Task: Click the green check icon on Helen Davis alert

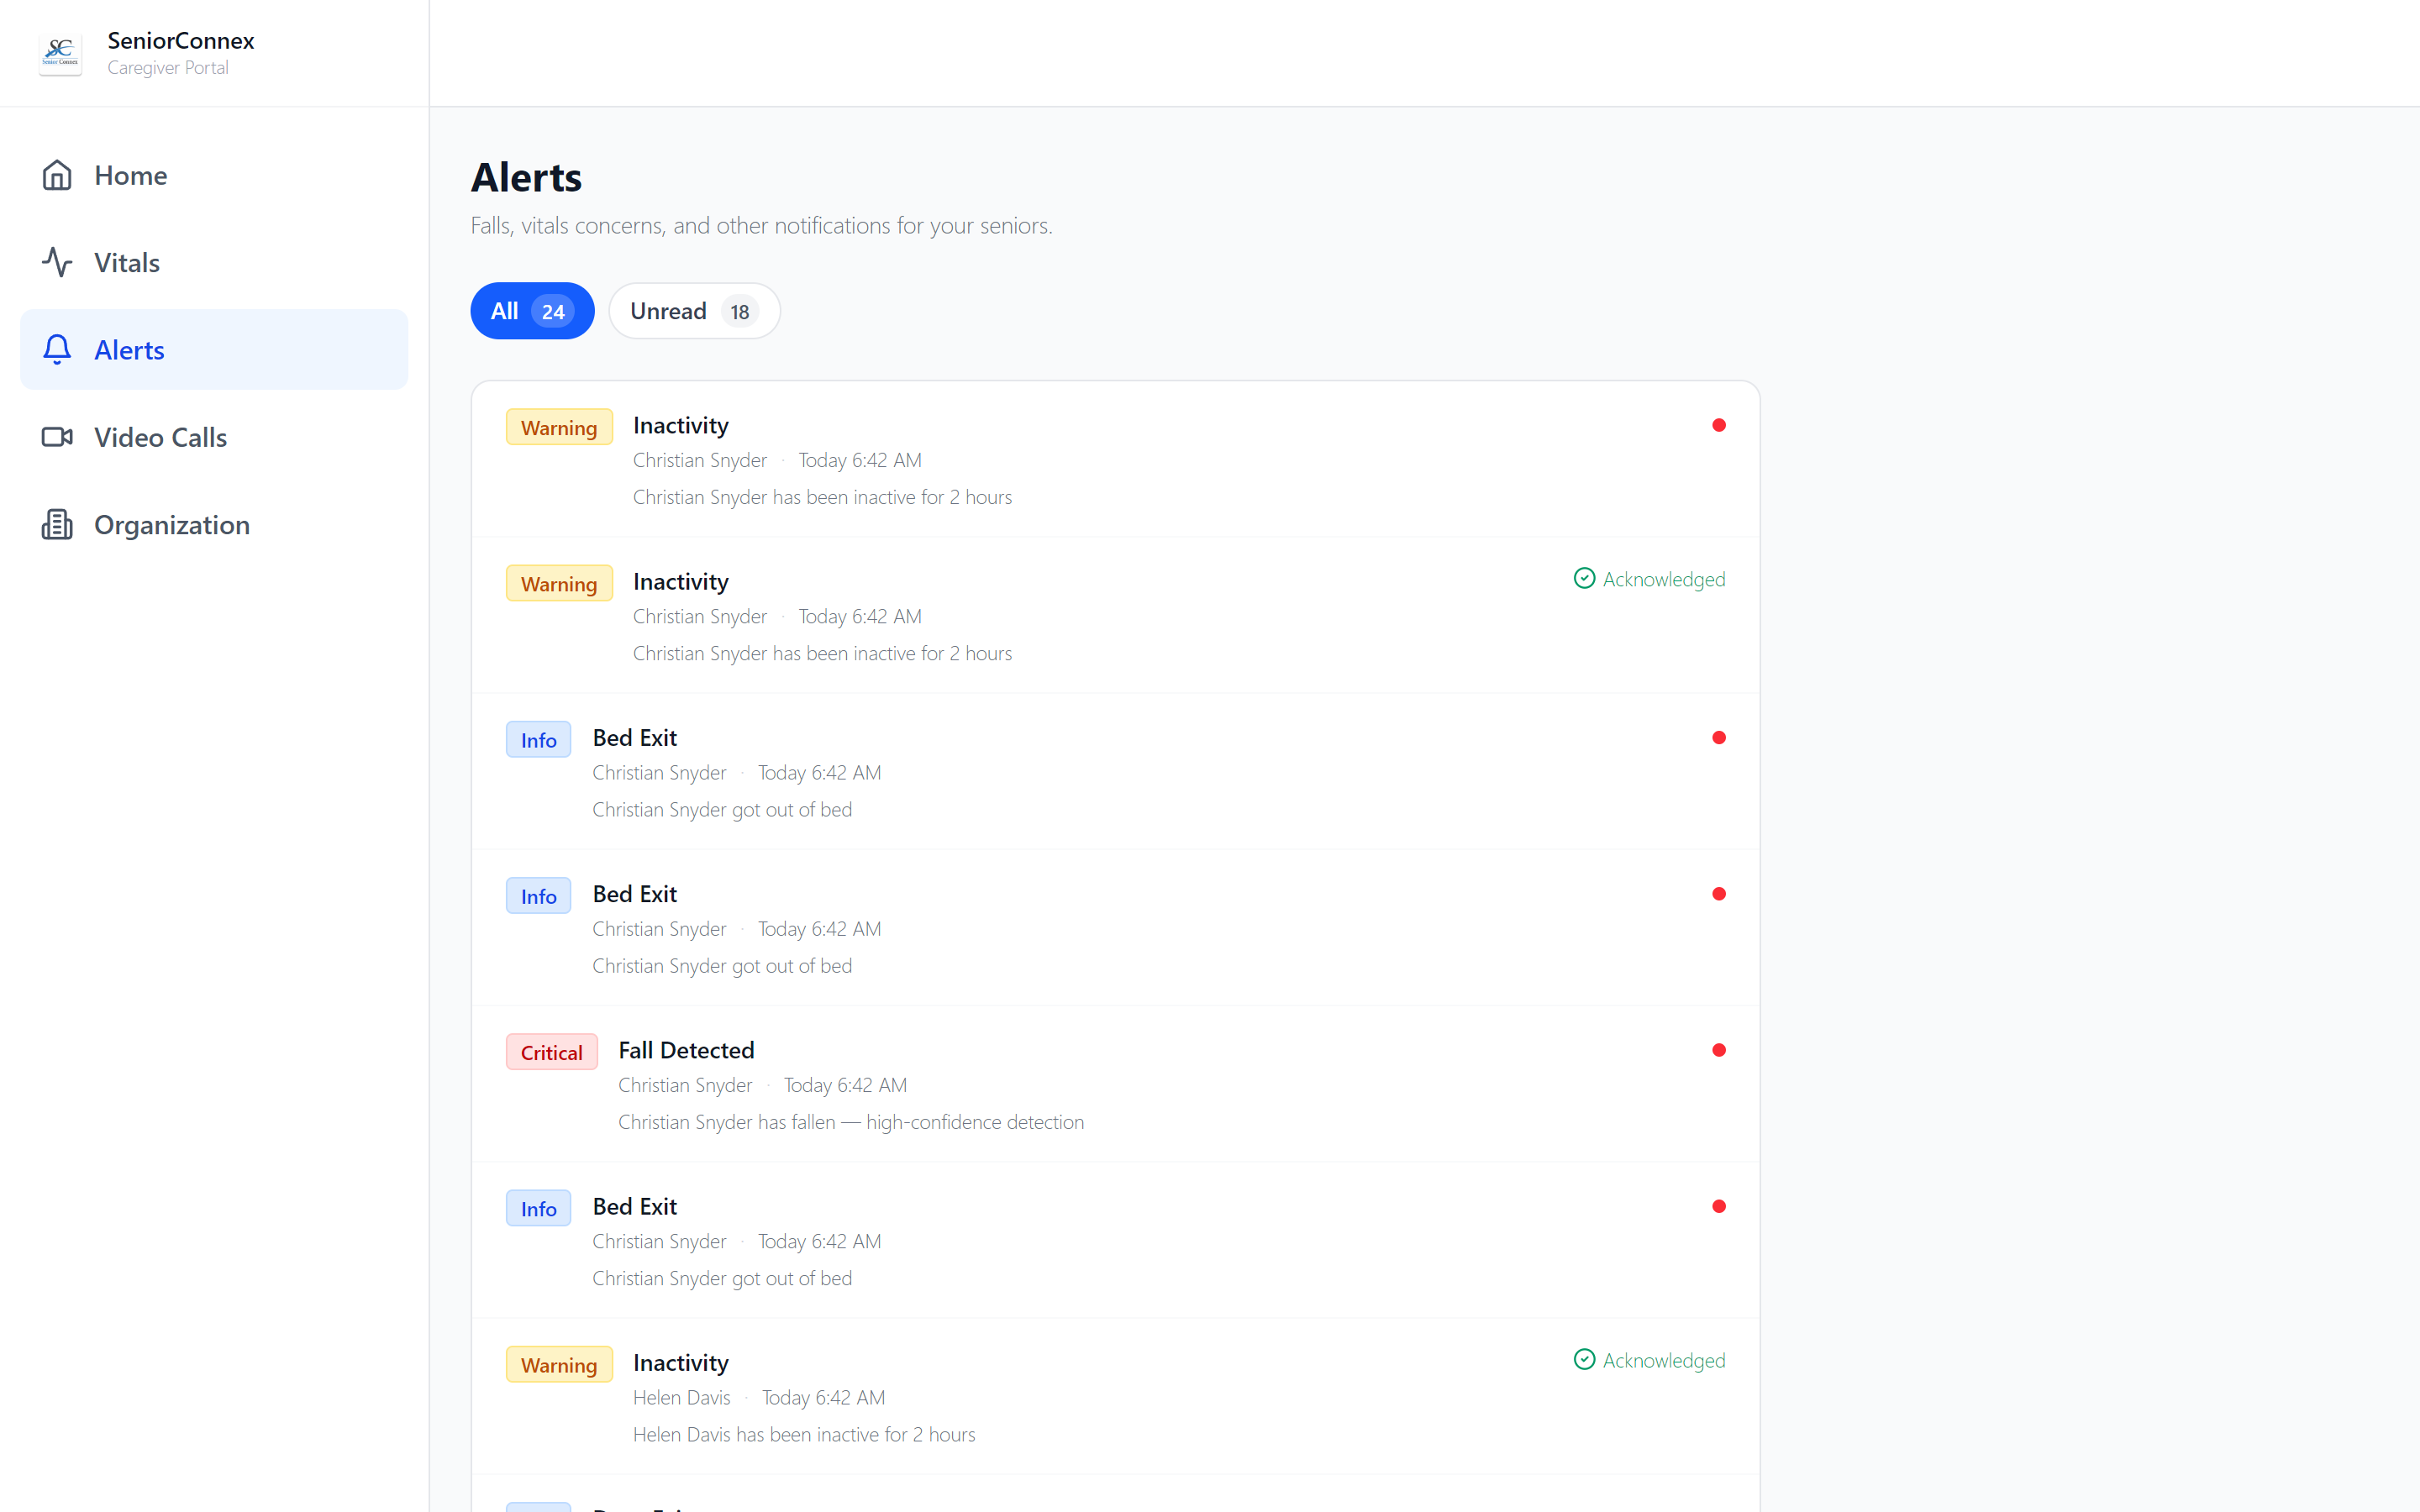Action: (1584, 1359)
